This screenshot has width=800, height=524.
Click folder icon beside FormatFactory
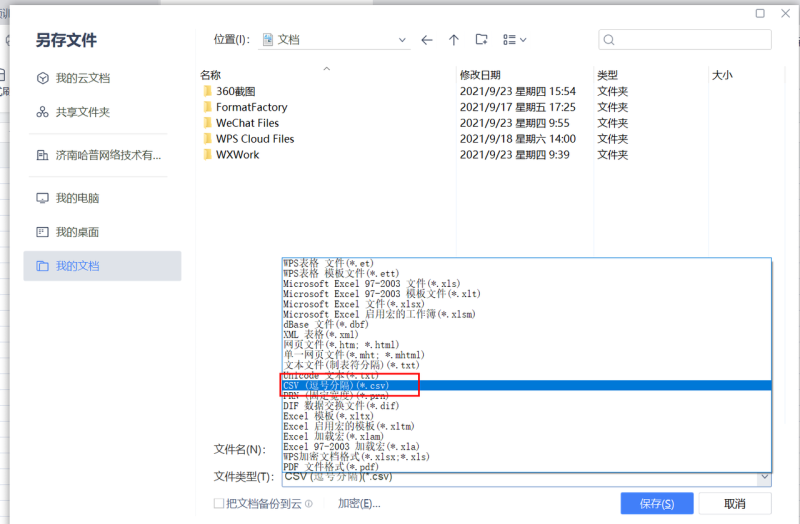(x=207, y=107)
